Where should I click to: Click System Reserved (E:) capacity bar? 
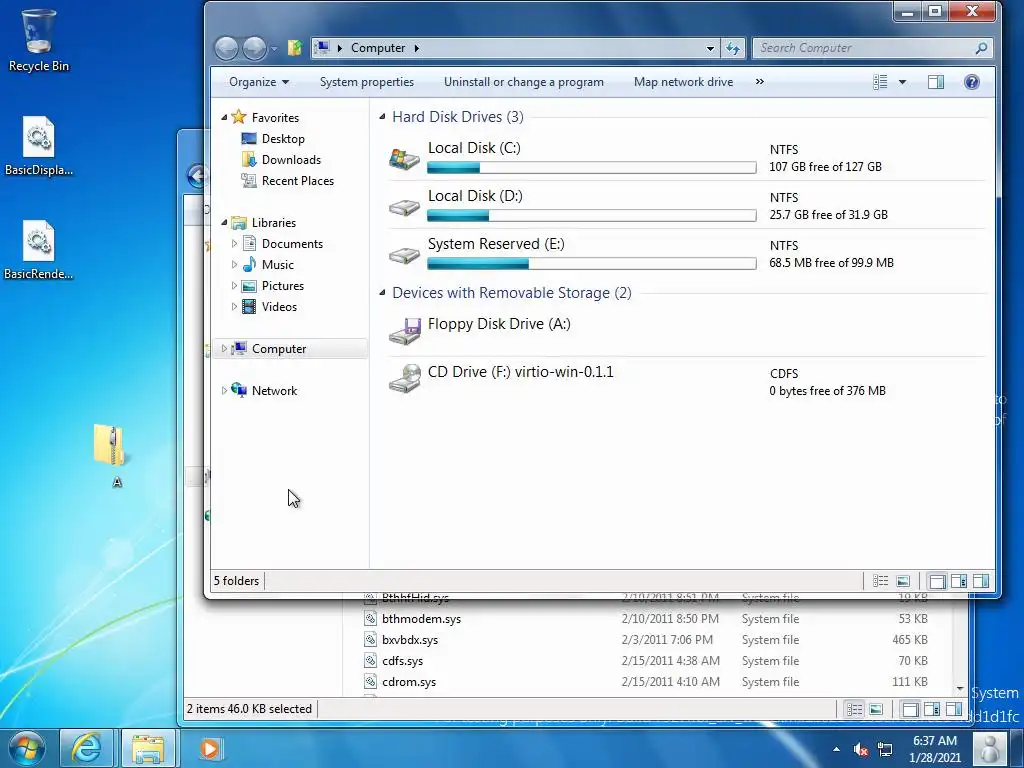(592, 264)
